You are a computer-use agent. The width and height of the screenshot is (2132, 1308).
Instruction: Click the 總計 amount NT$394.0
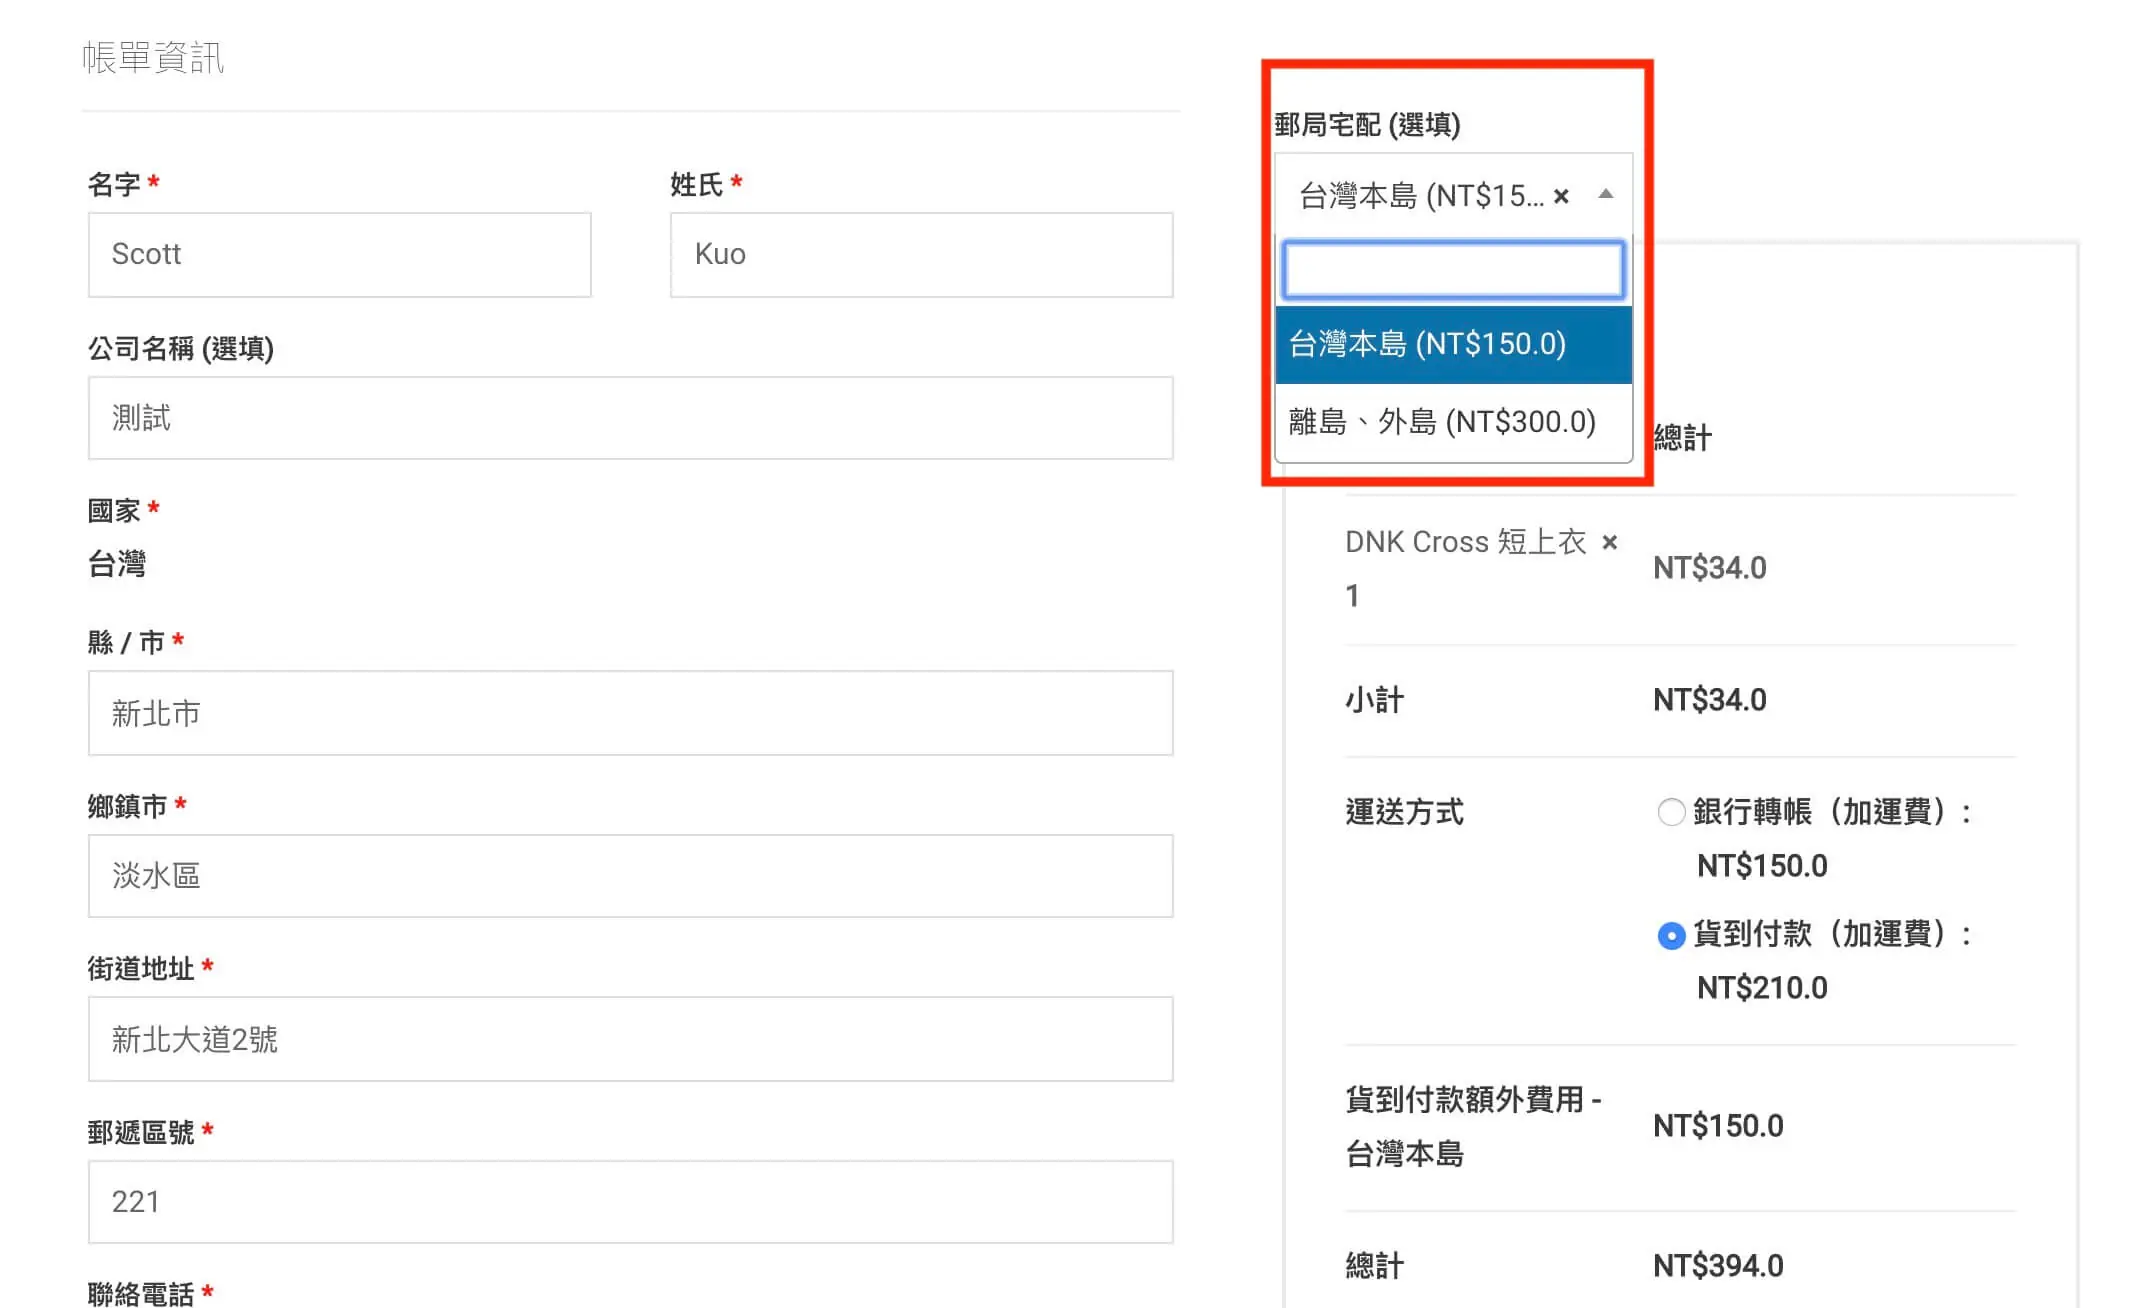pos(1718,1266)
